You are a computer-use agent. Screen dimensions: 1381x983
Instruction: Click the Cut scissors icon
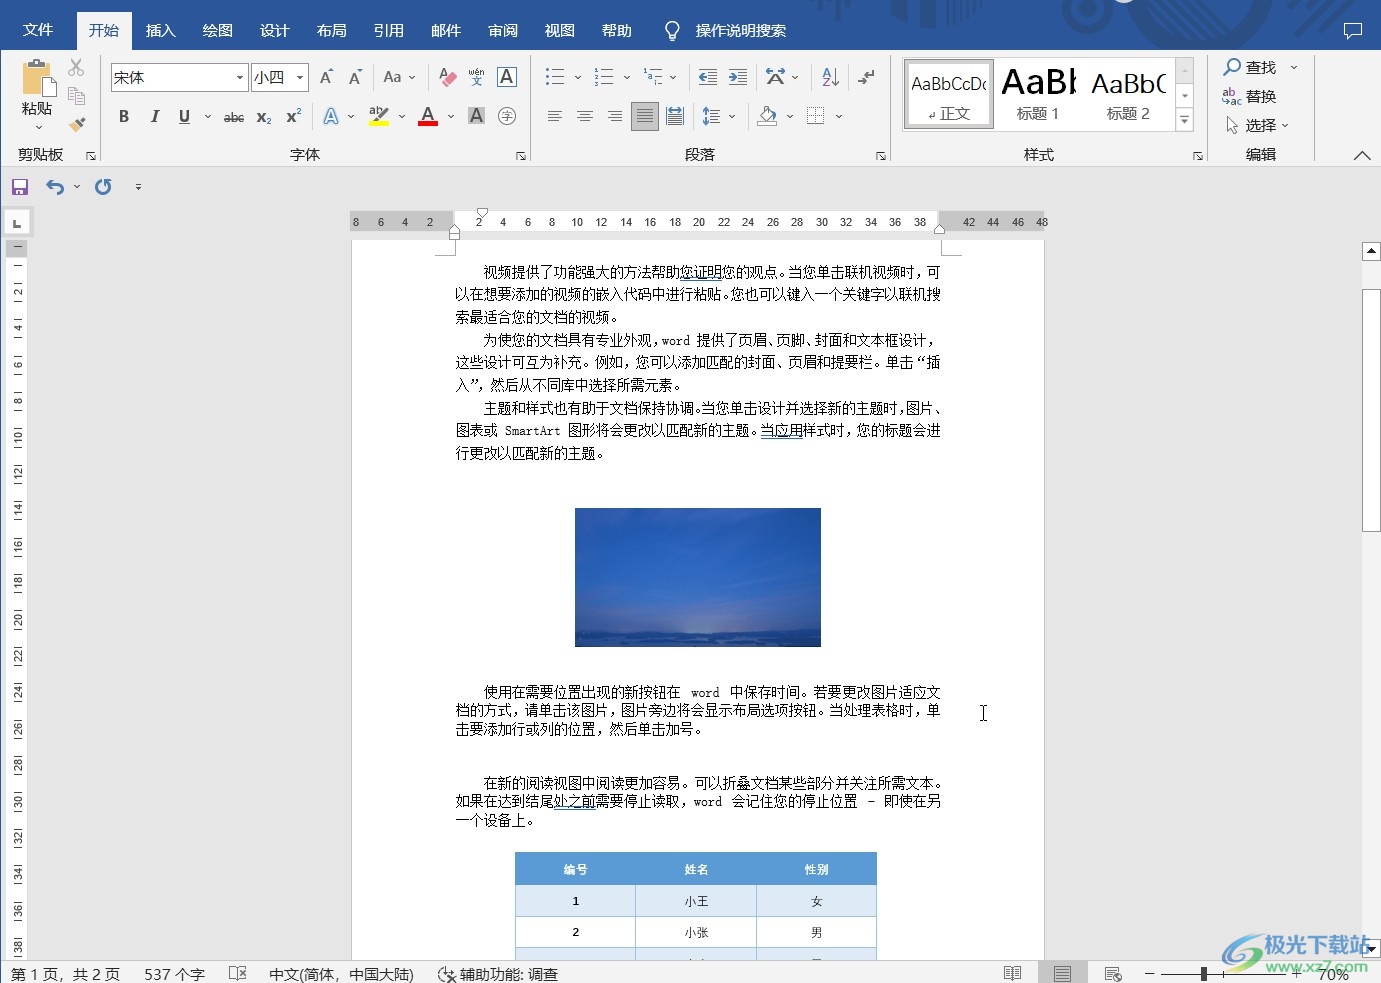(x=76, y=68)
